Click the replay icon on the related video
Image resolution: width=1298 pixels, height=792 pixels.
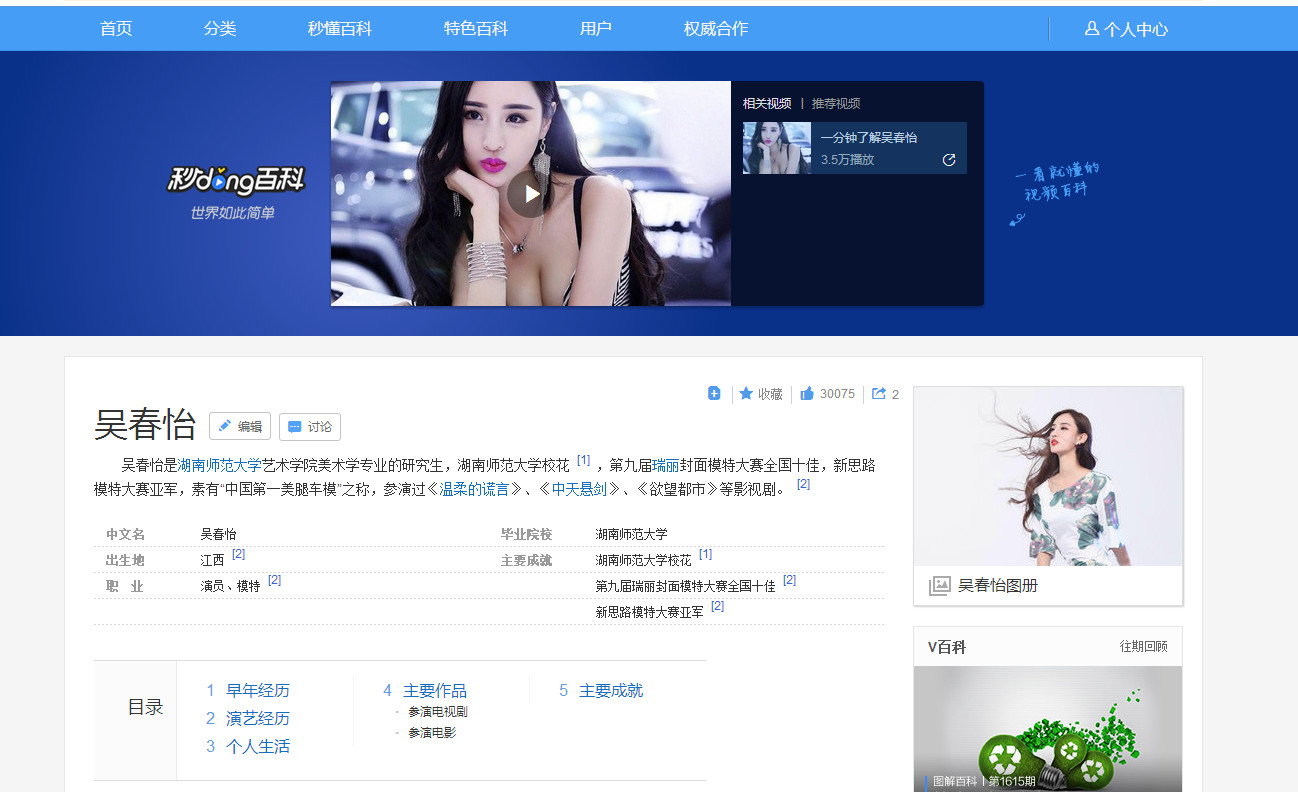[948, 158]
